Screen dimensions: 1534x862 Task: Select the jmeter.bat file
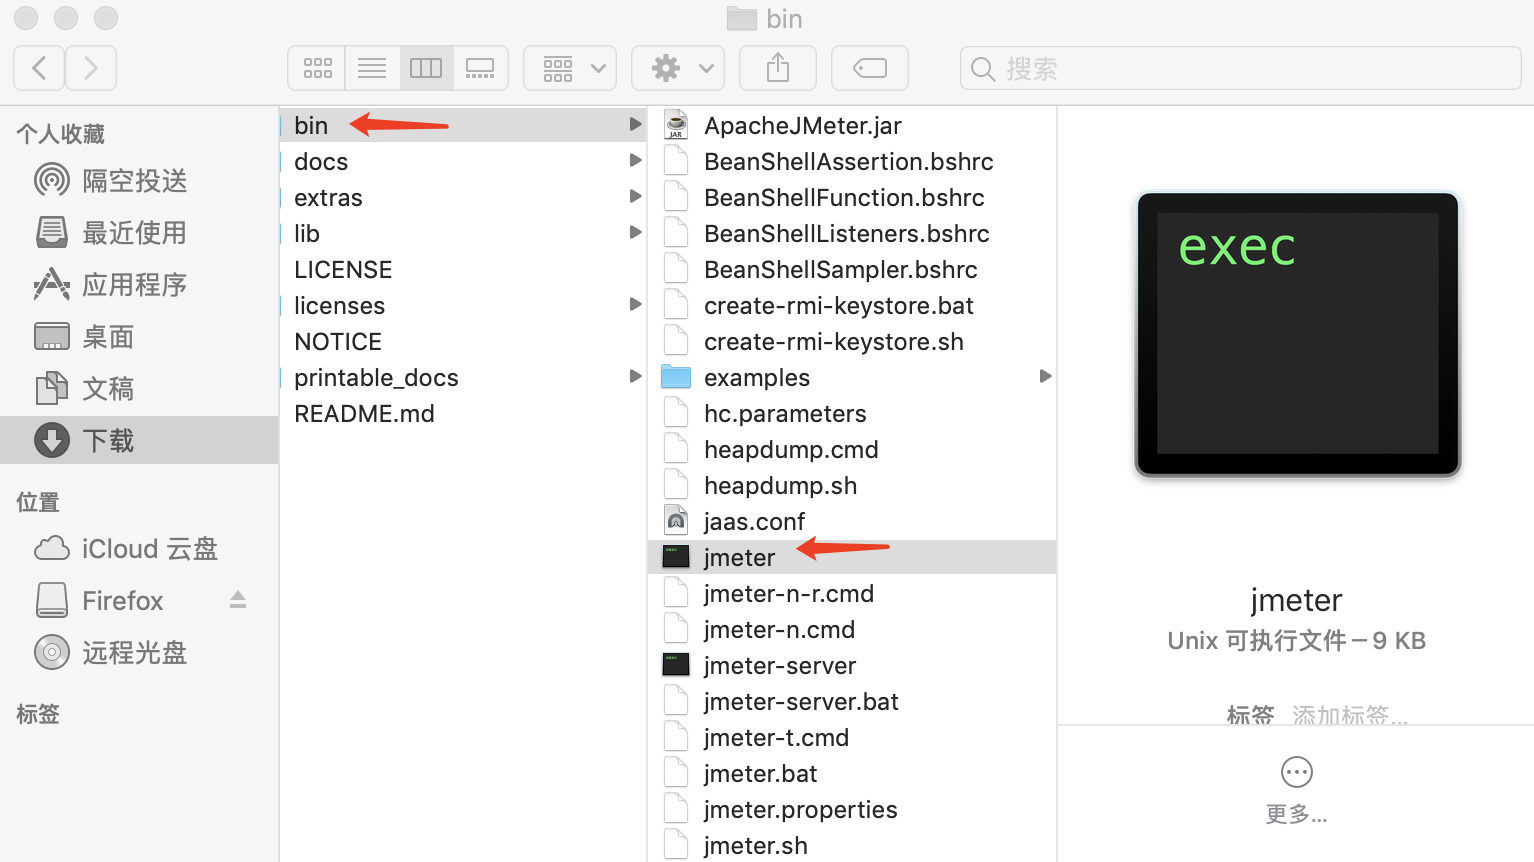(x=852, y=774)
